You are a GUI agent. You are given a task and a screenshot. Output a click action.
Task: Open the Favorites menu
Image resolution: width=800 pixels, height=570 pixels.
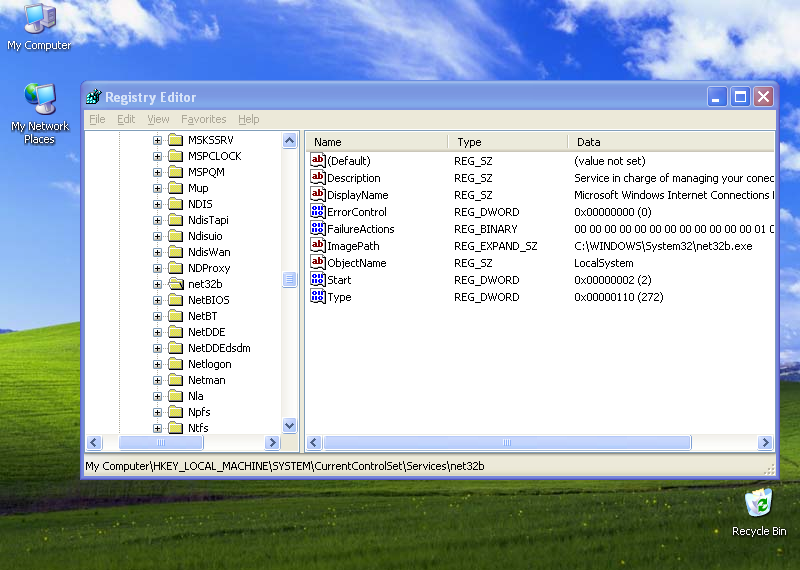tap(204, 119)
